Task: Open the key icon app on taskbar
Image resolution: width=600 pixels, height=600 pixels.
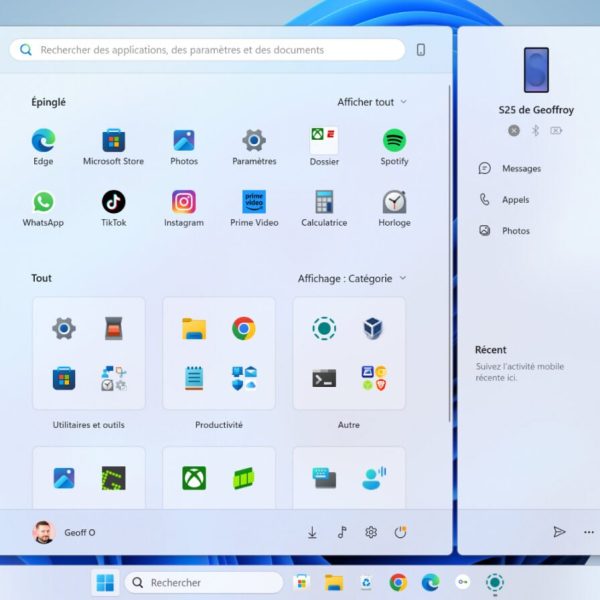Action: pos(463,582)
